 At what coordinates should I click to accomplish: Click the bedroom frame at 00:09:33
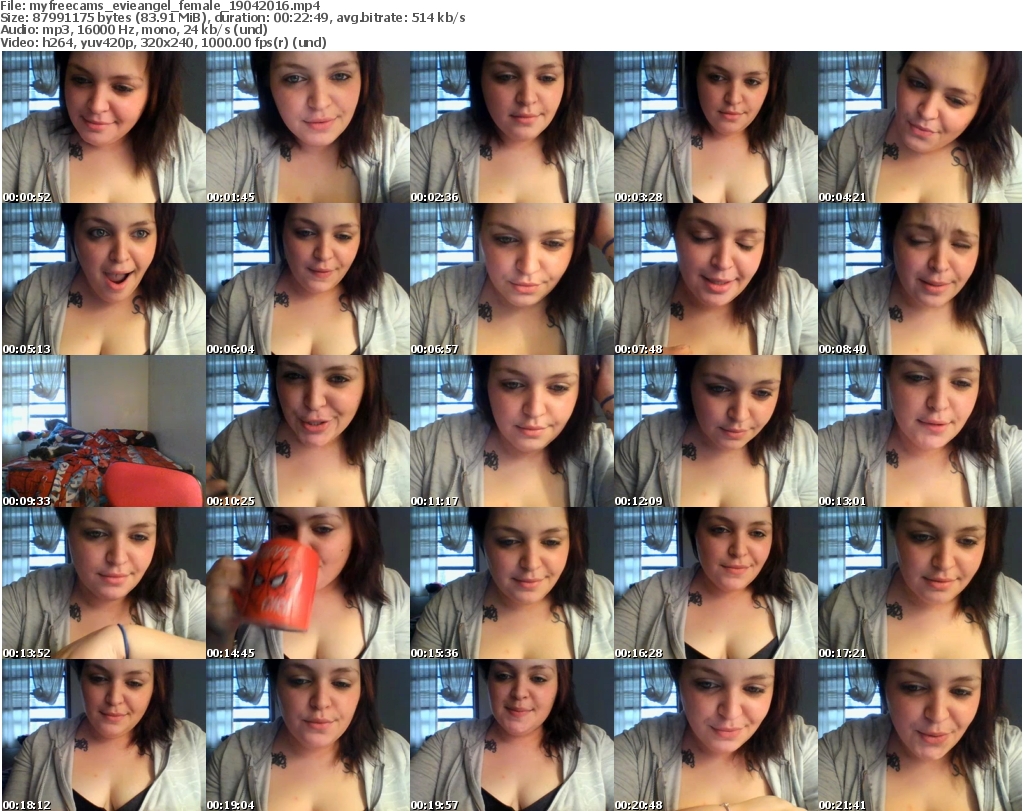104,432
